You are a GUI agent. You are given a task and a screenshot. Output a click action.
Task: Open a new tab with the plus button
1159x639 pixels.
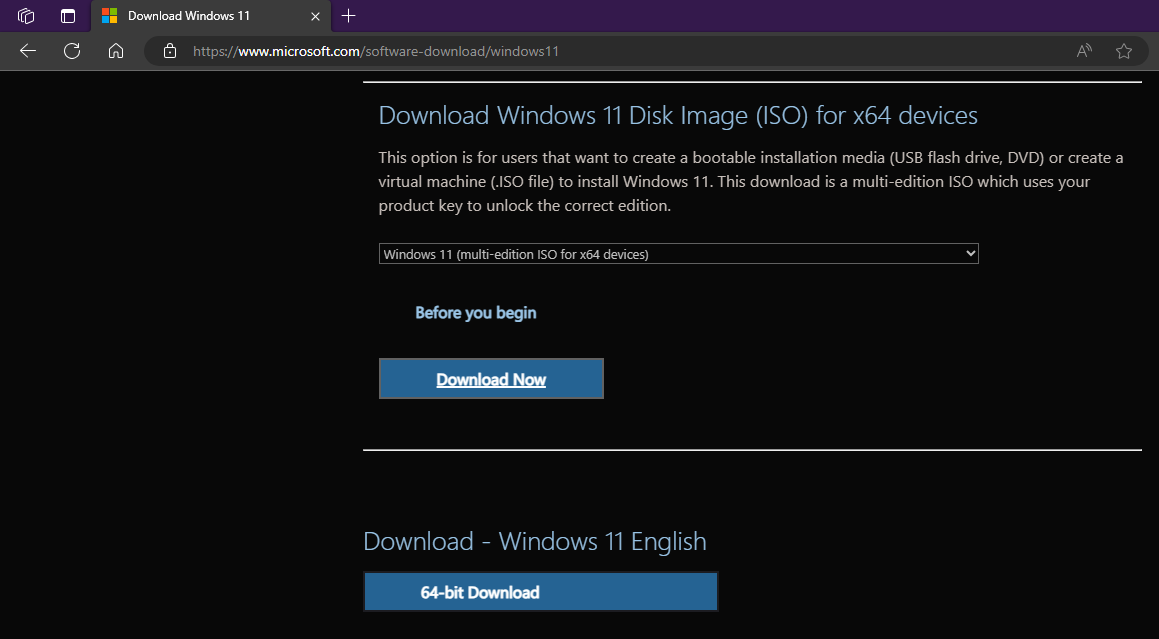coord(349,16)
